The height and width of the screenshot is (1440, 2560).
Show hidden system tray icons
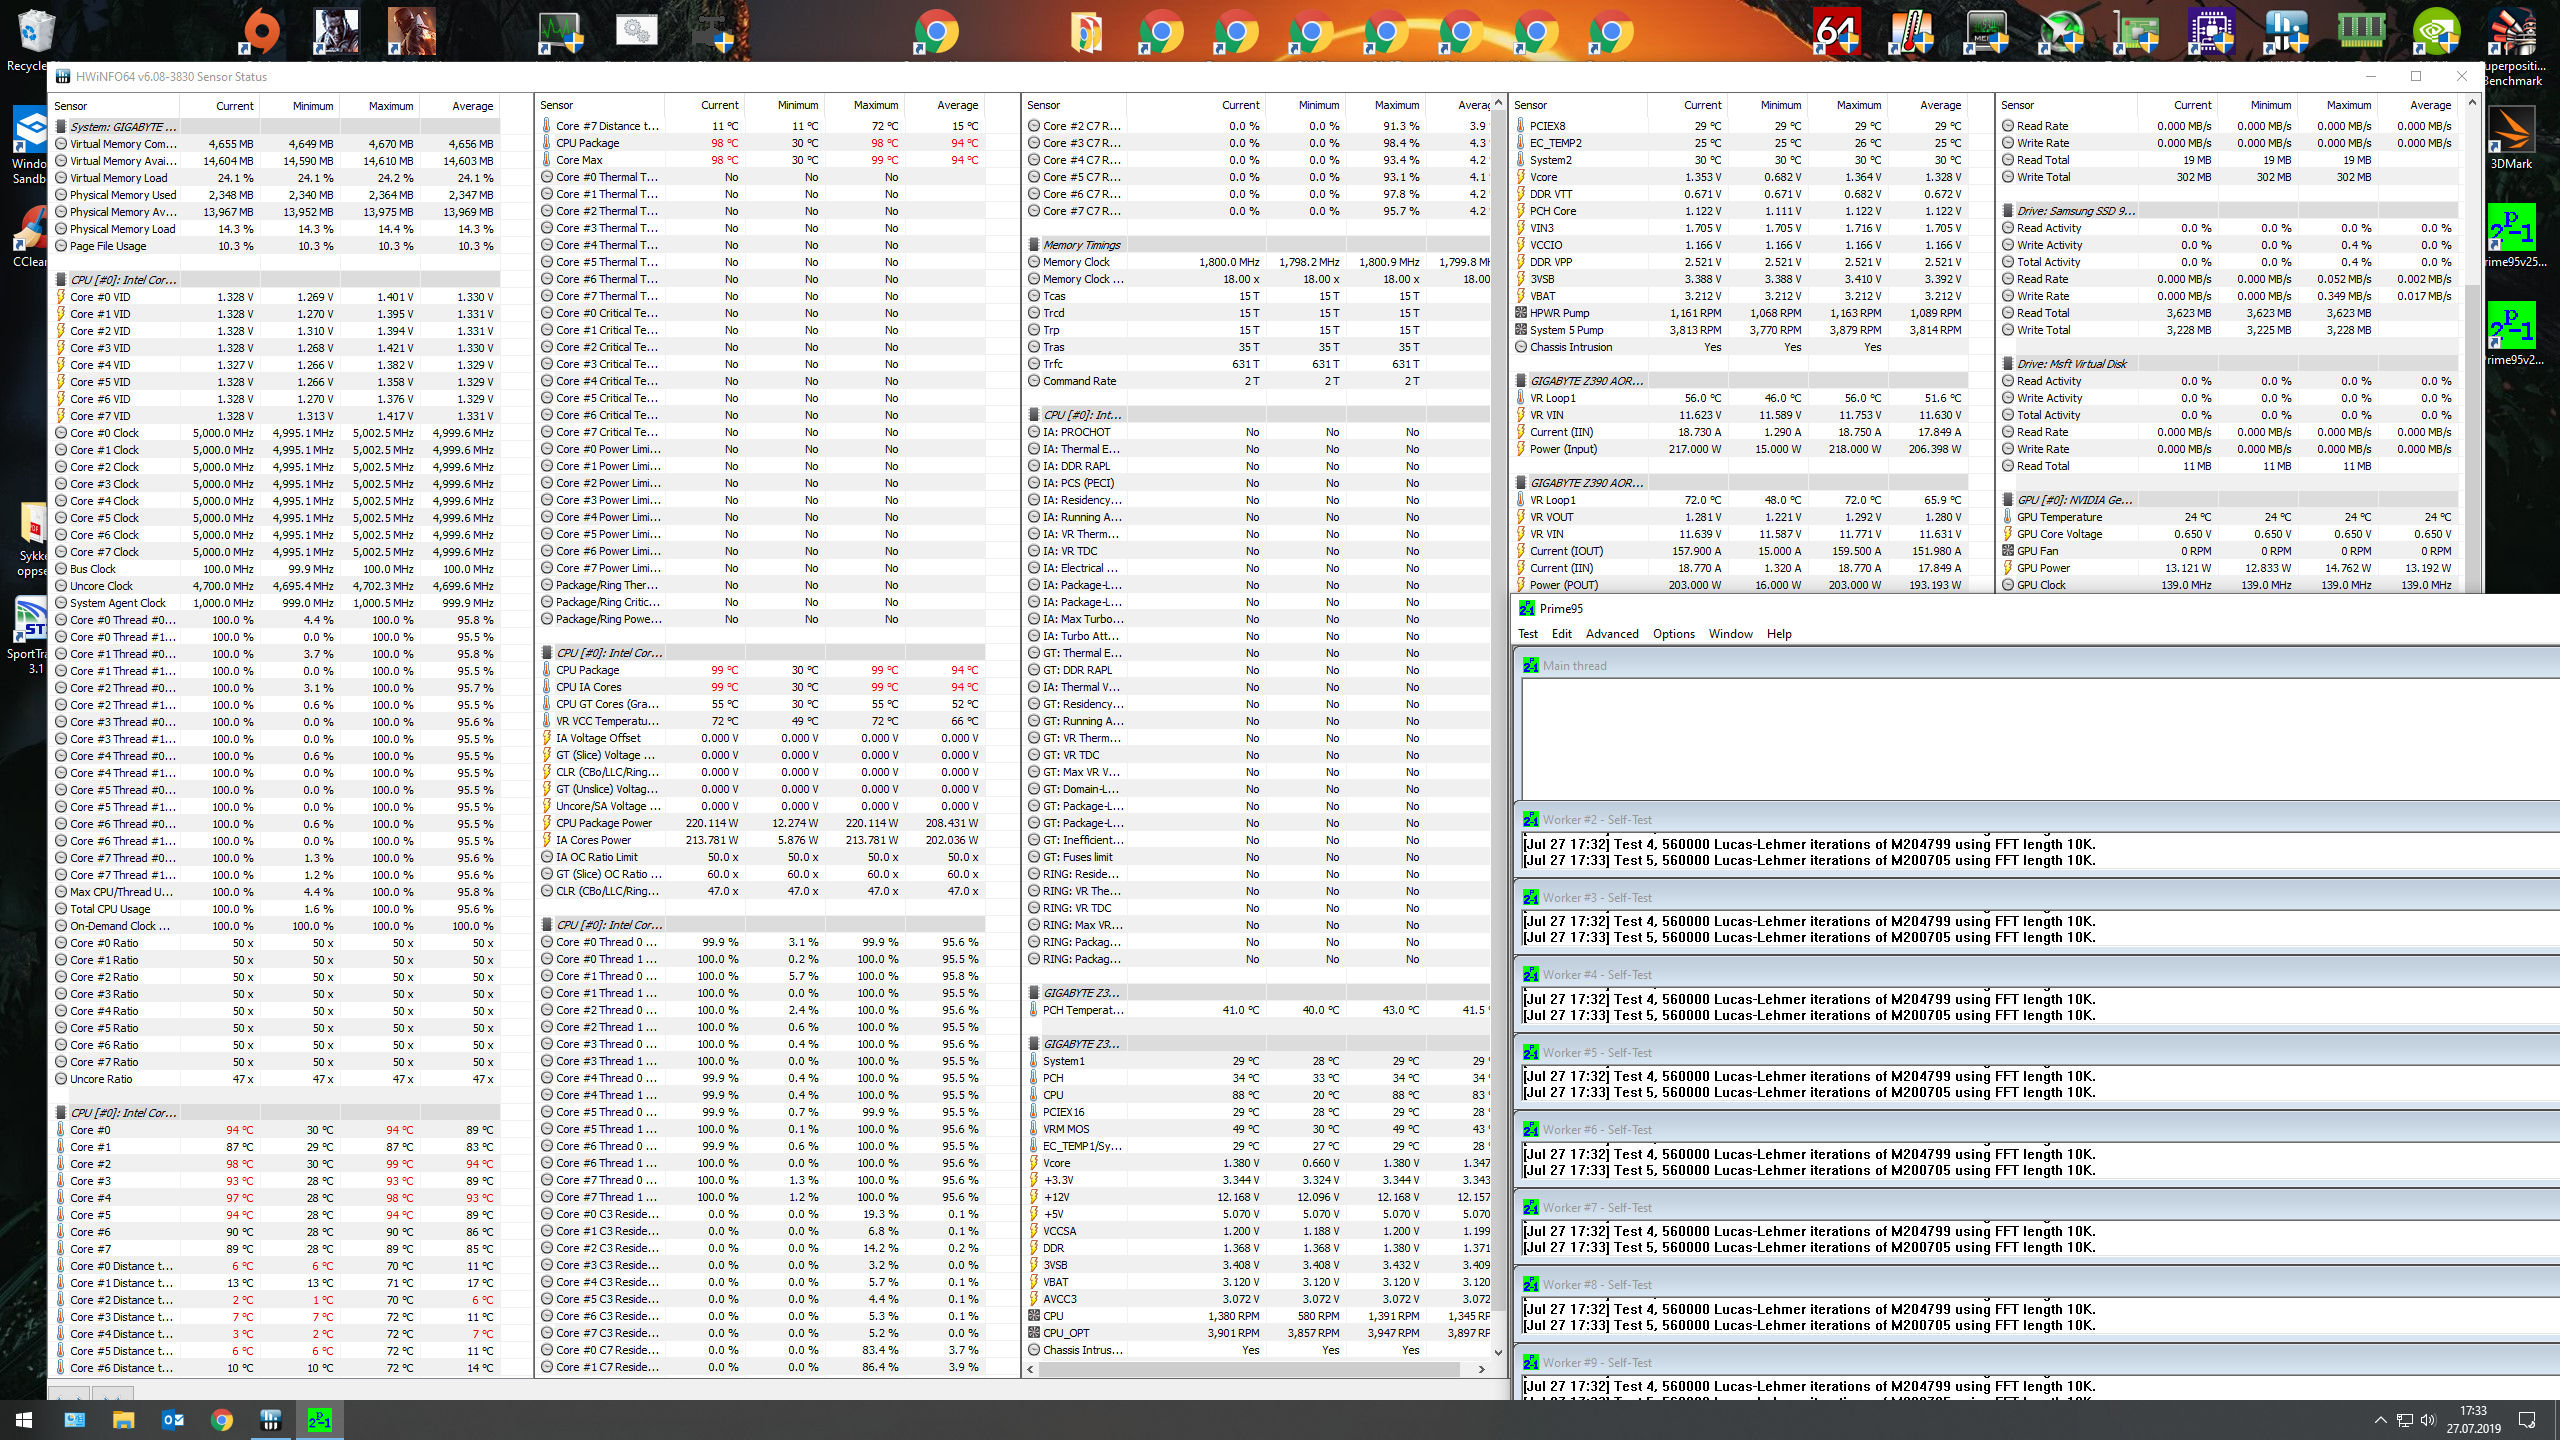2380,1420
